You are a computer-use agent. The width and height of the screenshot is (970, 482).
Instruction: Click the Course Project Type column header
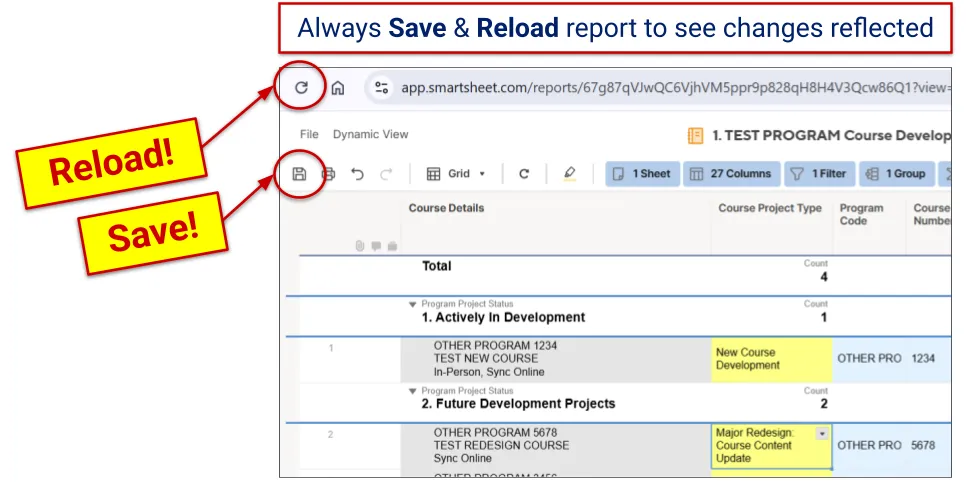(770, 208)
